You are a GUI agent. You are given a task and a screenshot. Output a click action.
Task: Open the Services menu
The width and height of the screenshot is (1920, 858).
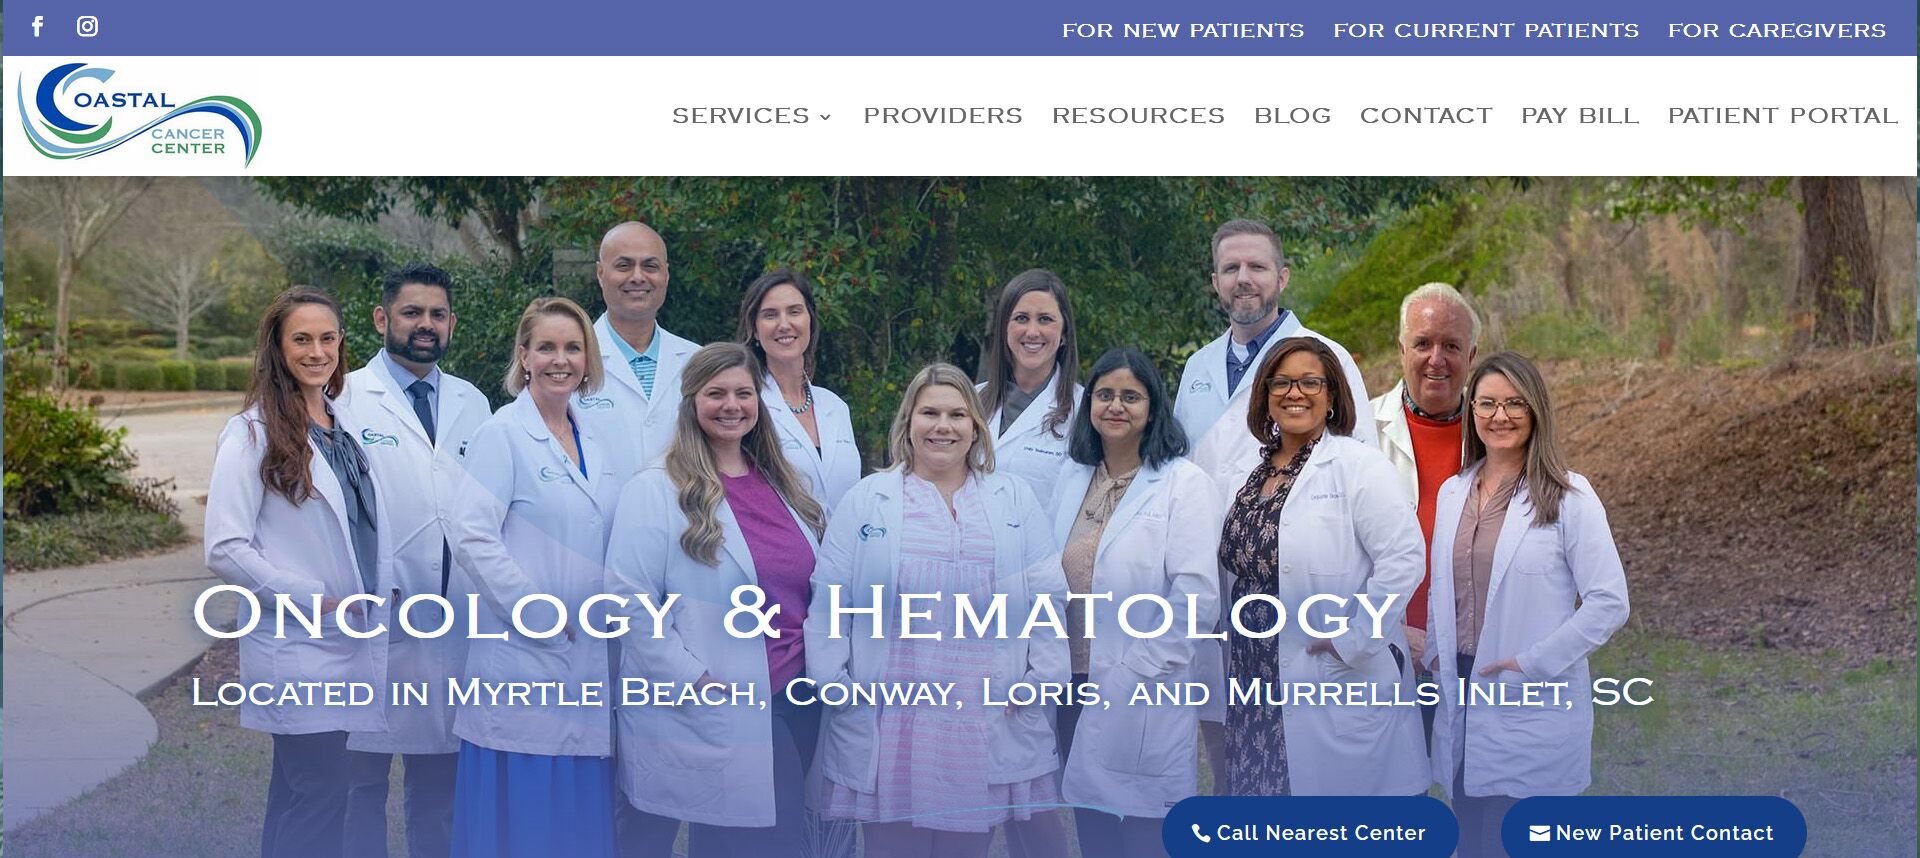click(741, 116)
